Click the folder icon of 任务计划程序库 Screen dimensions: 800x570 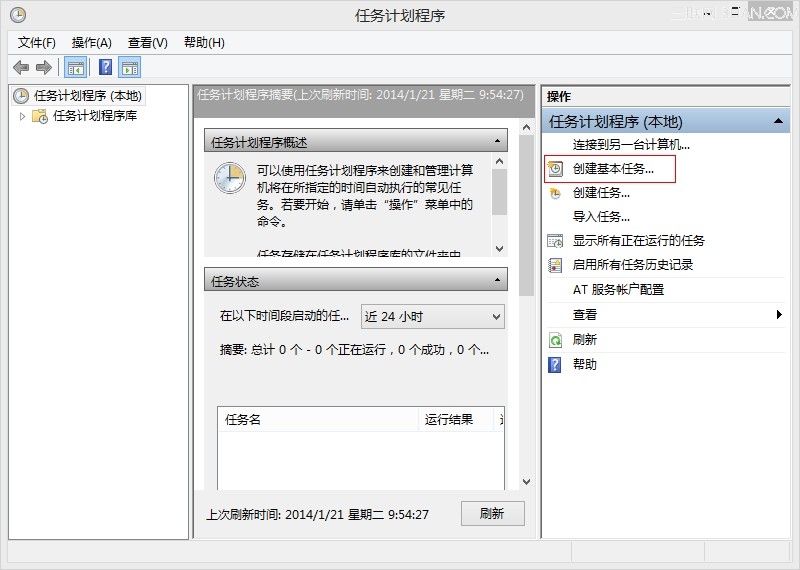click(40, 116)
